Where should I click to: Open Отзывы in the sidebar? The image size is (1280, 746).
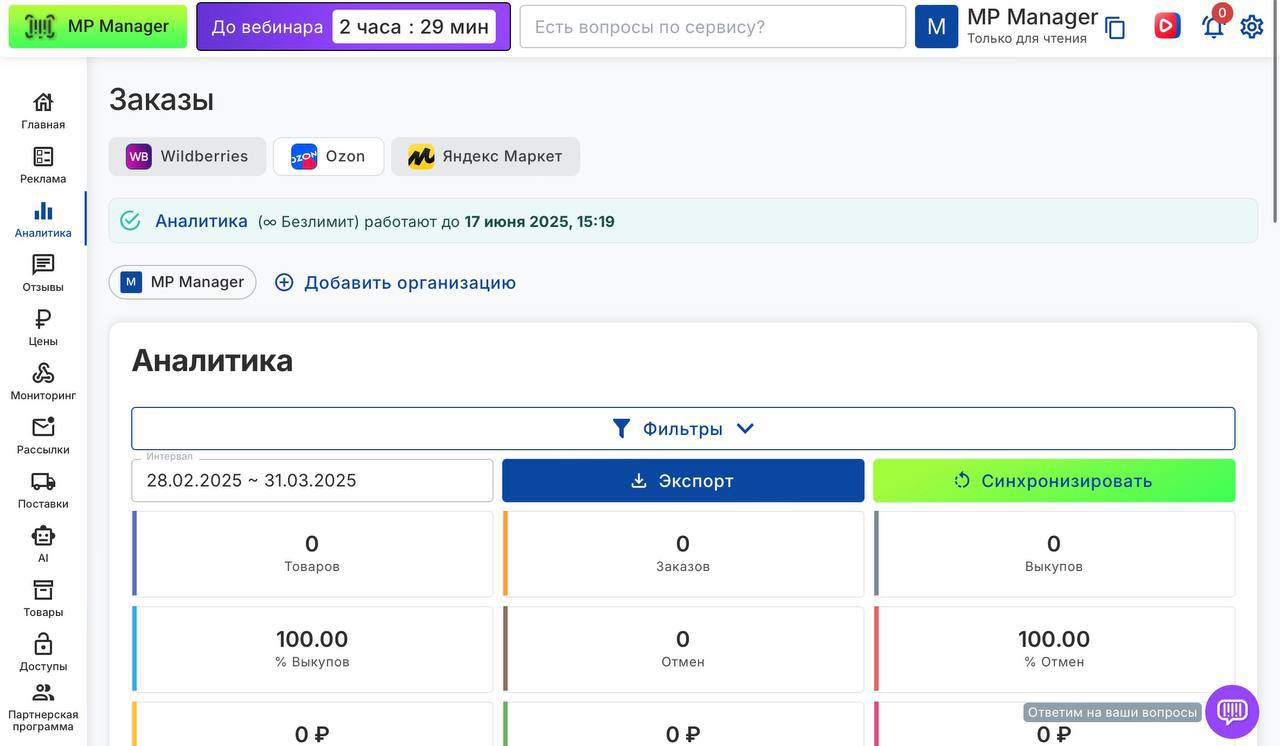point(43,273)
